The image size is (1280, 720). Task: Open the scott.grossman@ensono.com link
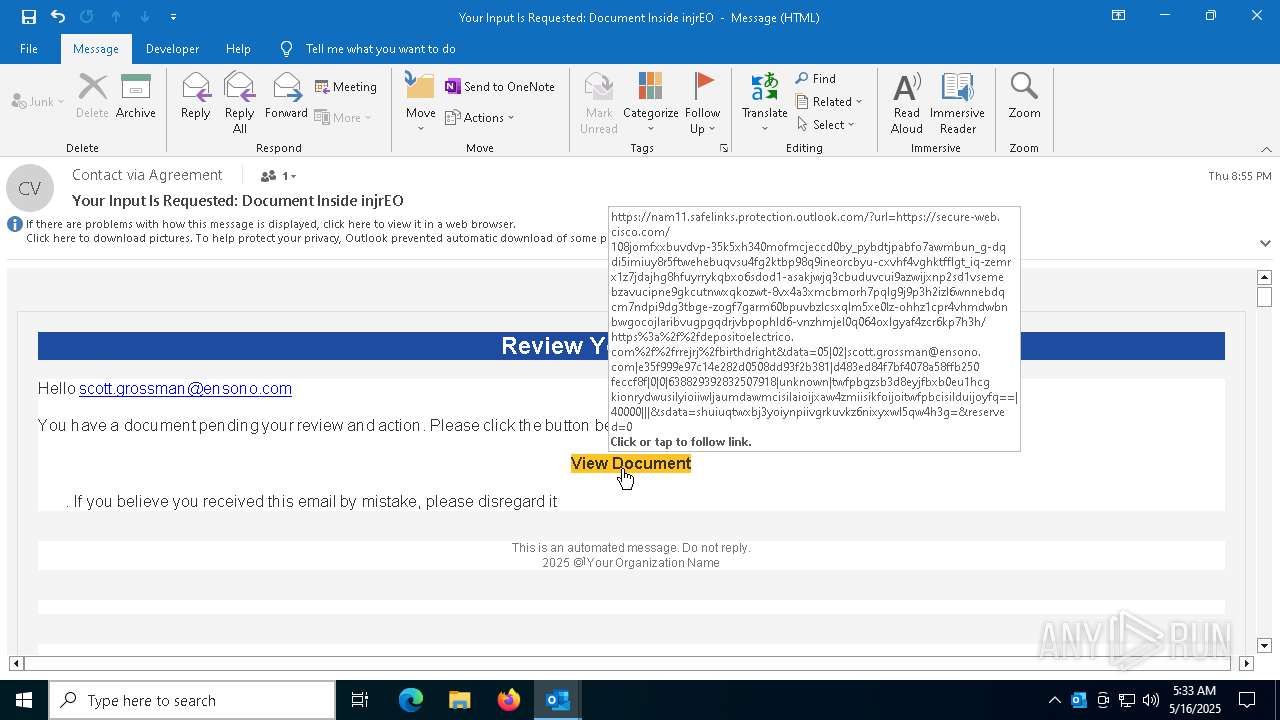coord(185,388)
